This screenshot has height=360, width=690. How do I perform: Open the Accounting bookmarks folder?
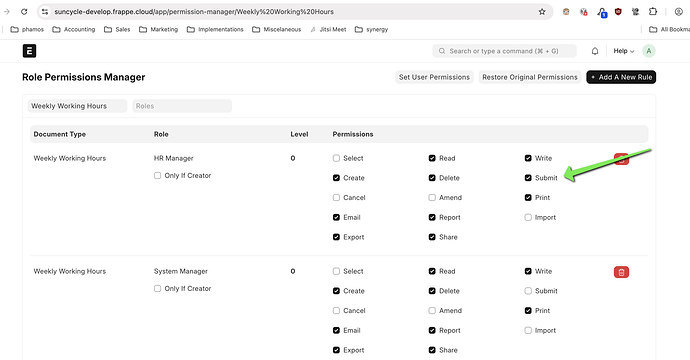[x=73, y=29]
